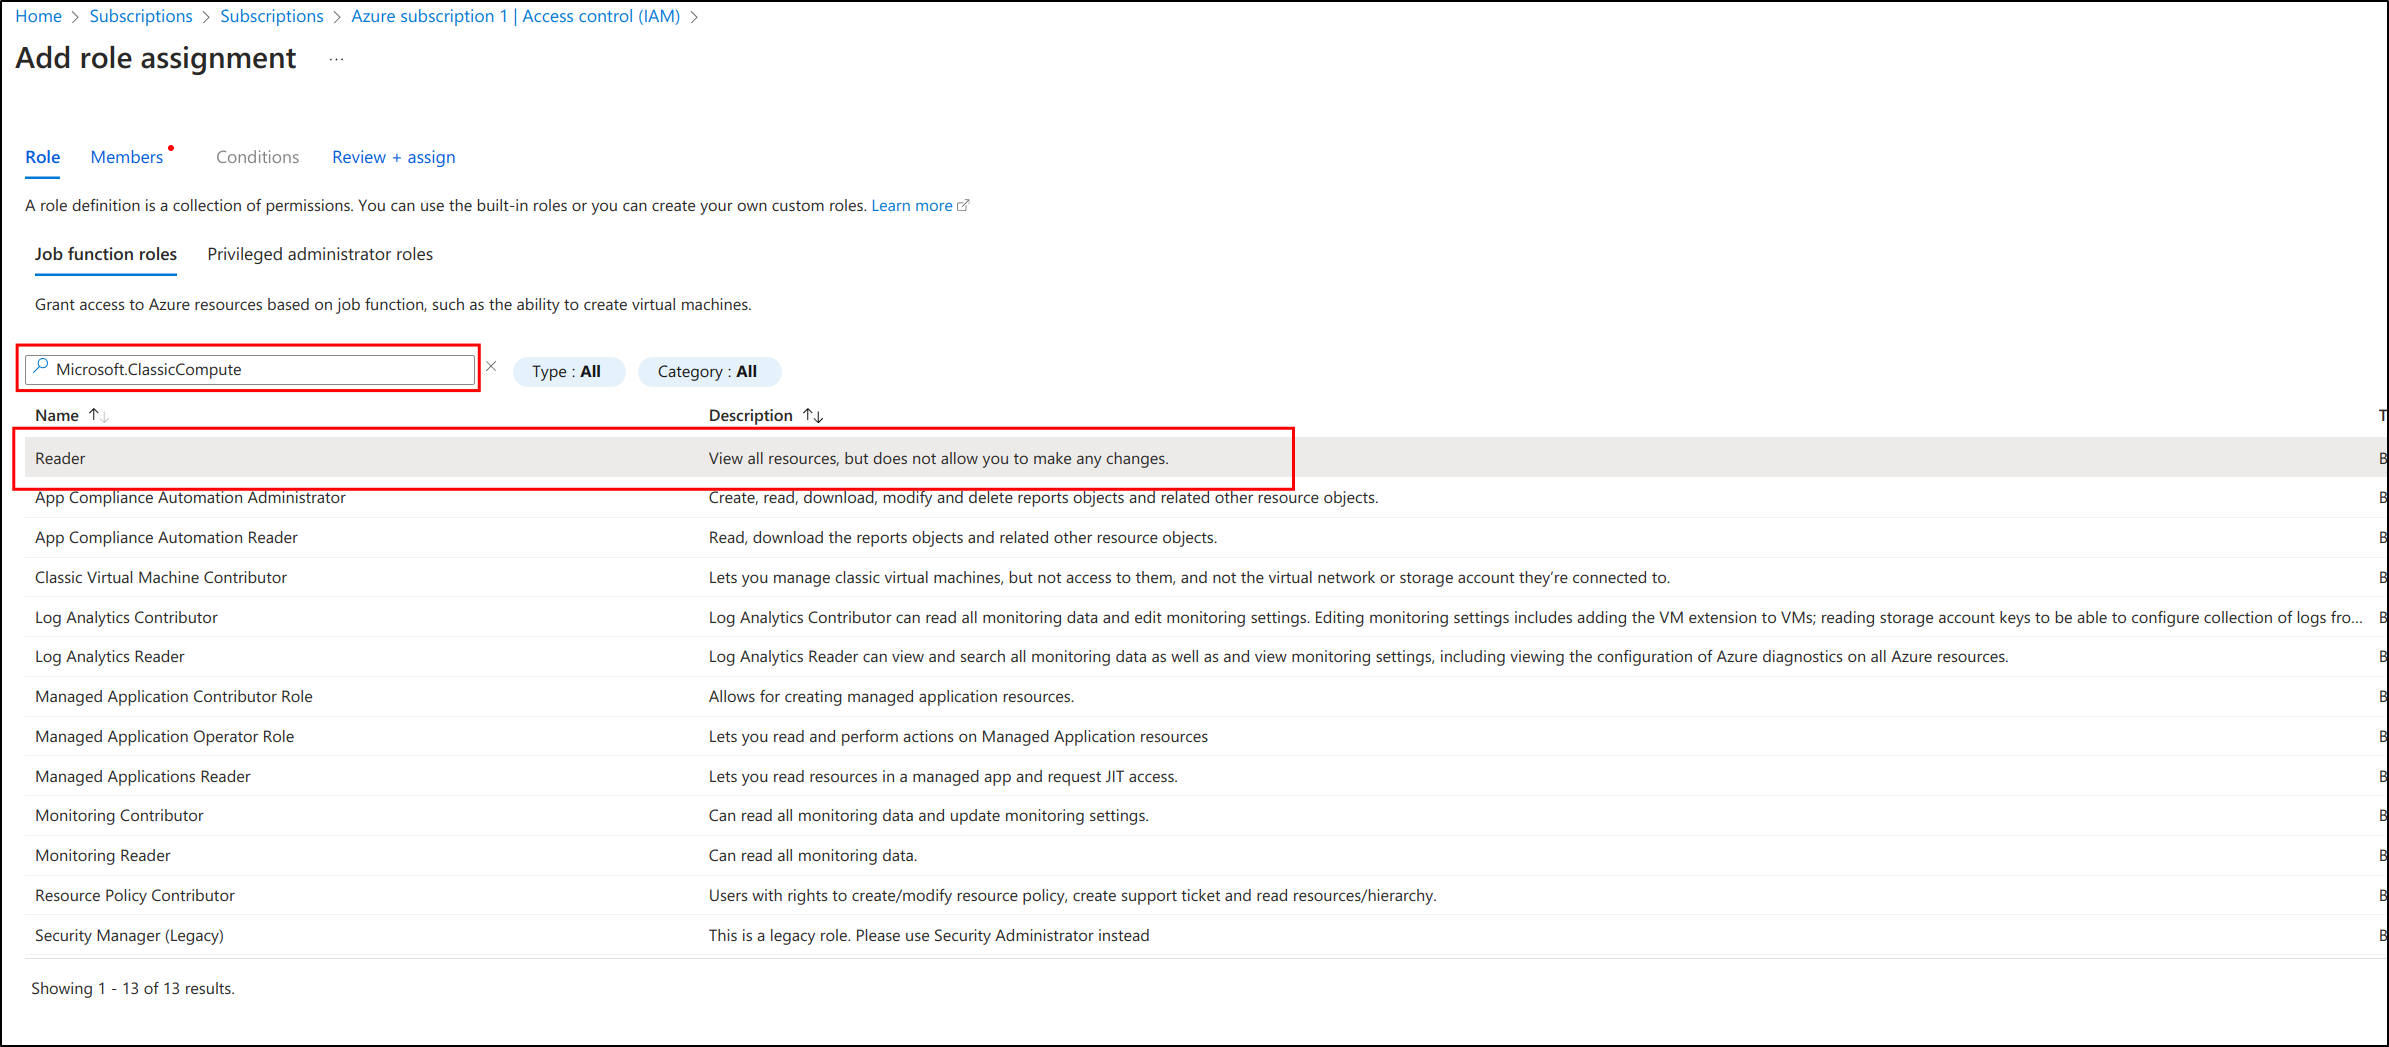Pick the Monitoring Contributor role
Viewport: 2389px width, 1047px height.
click(x=119, y=815)
